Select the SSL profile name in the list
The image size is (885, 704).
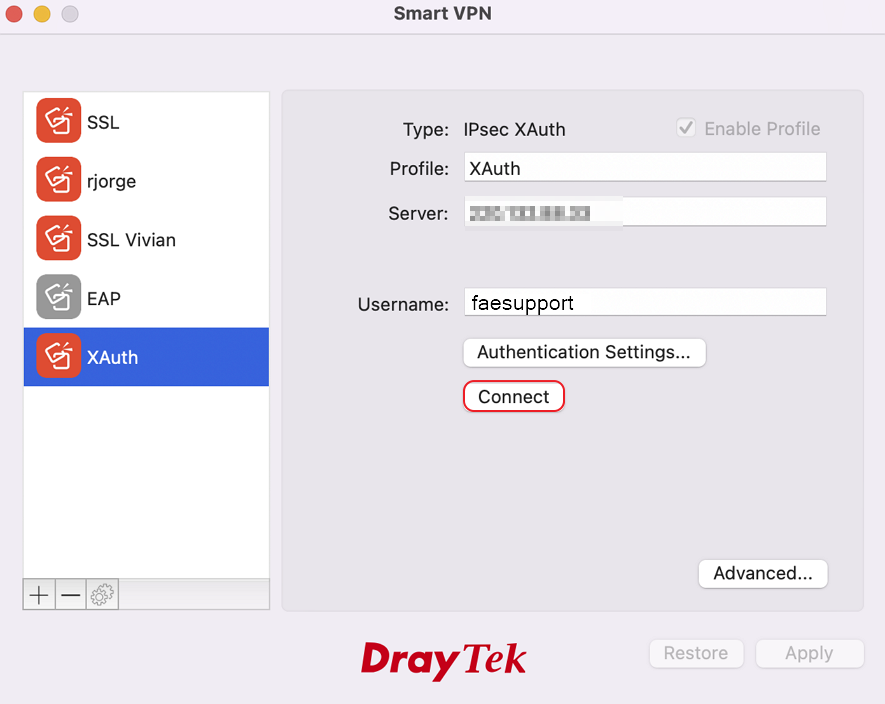coord(103,123)
